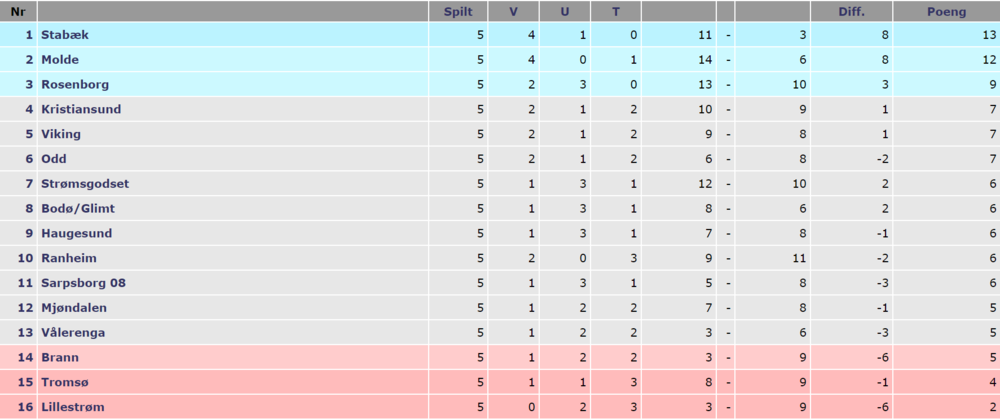Viewport: 1000px width, 419px height.
Task: Select the Strømsgodset team name
Action: coord(85,184)
